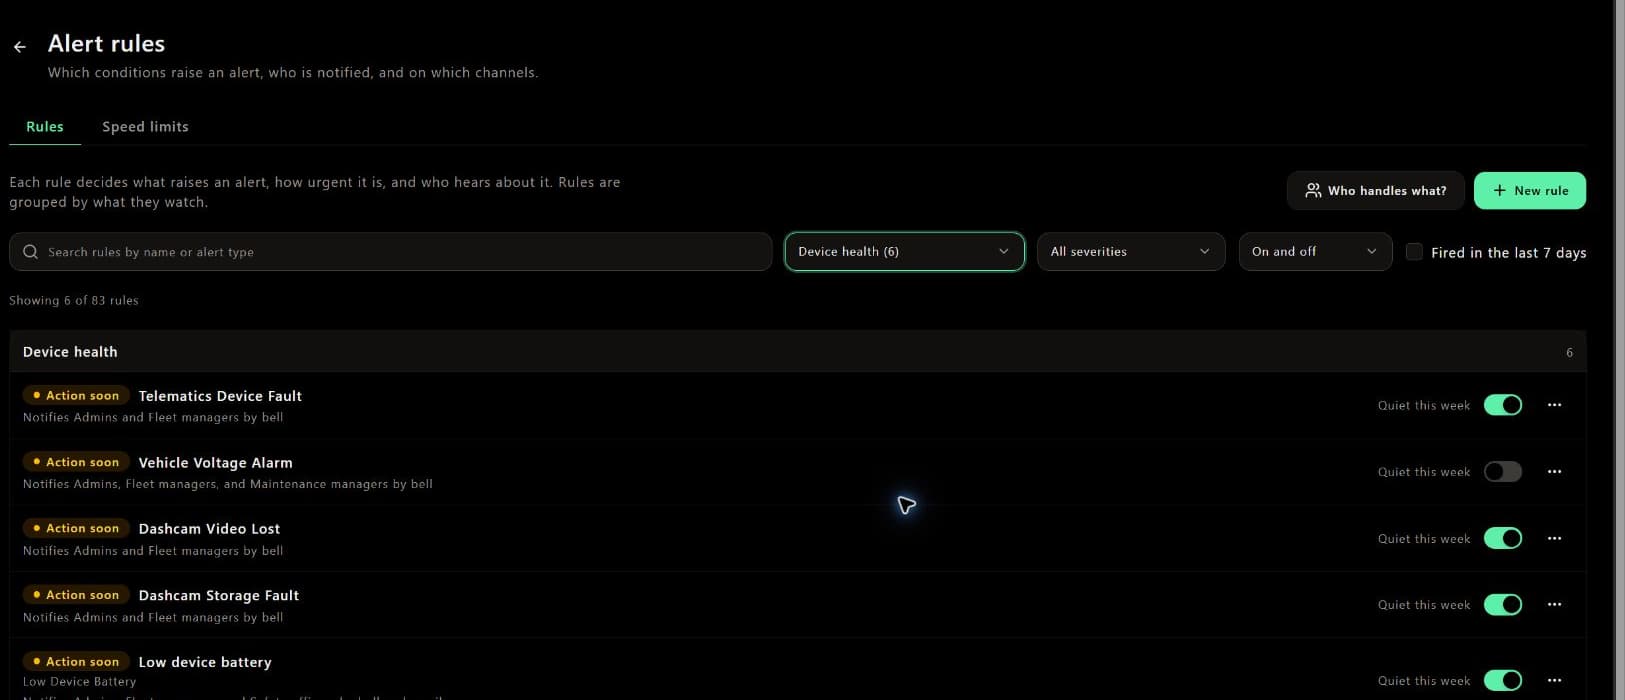Viewport: 1625px width, 700px height.
Task: Click Action soon badge on Low device battery
Action: click(x=76, y=662)
